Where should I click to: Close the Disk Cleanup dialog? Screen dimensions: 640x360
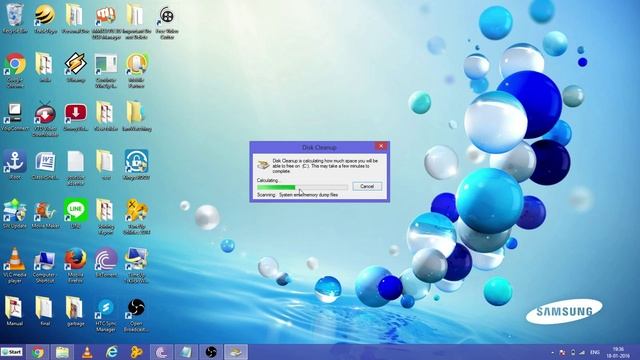(381, 146)
